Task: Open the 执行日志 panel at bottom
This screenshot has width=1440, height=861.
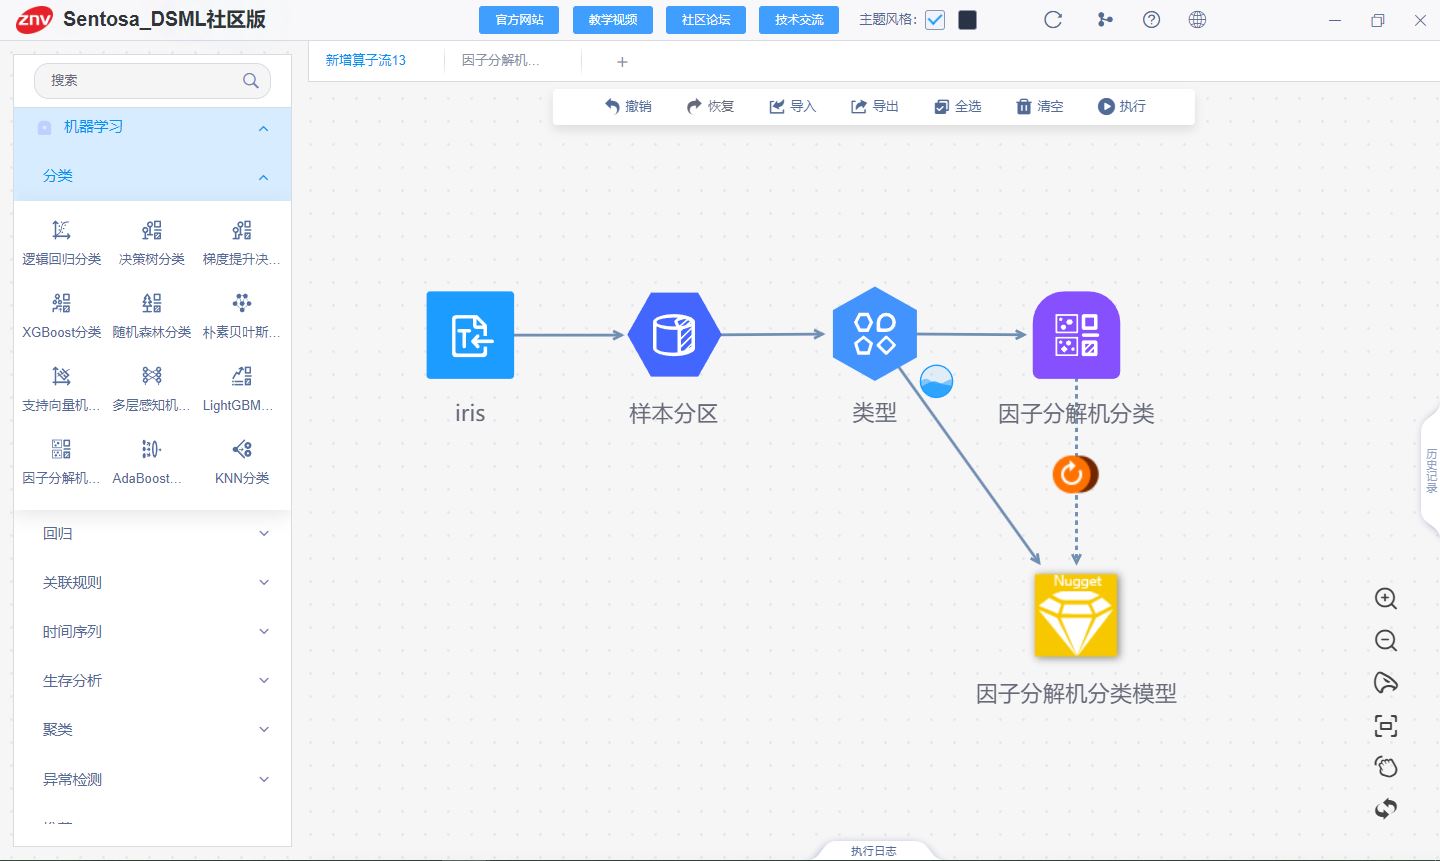Action: point(873,851)
